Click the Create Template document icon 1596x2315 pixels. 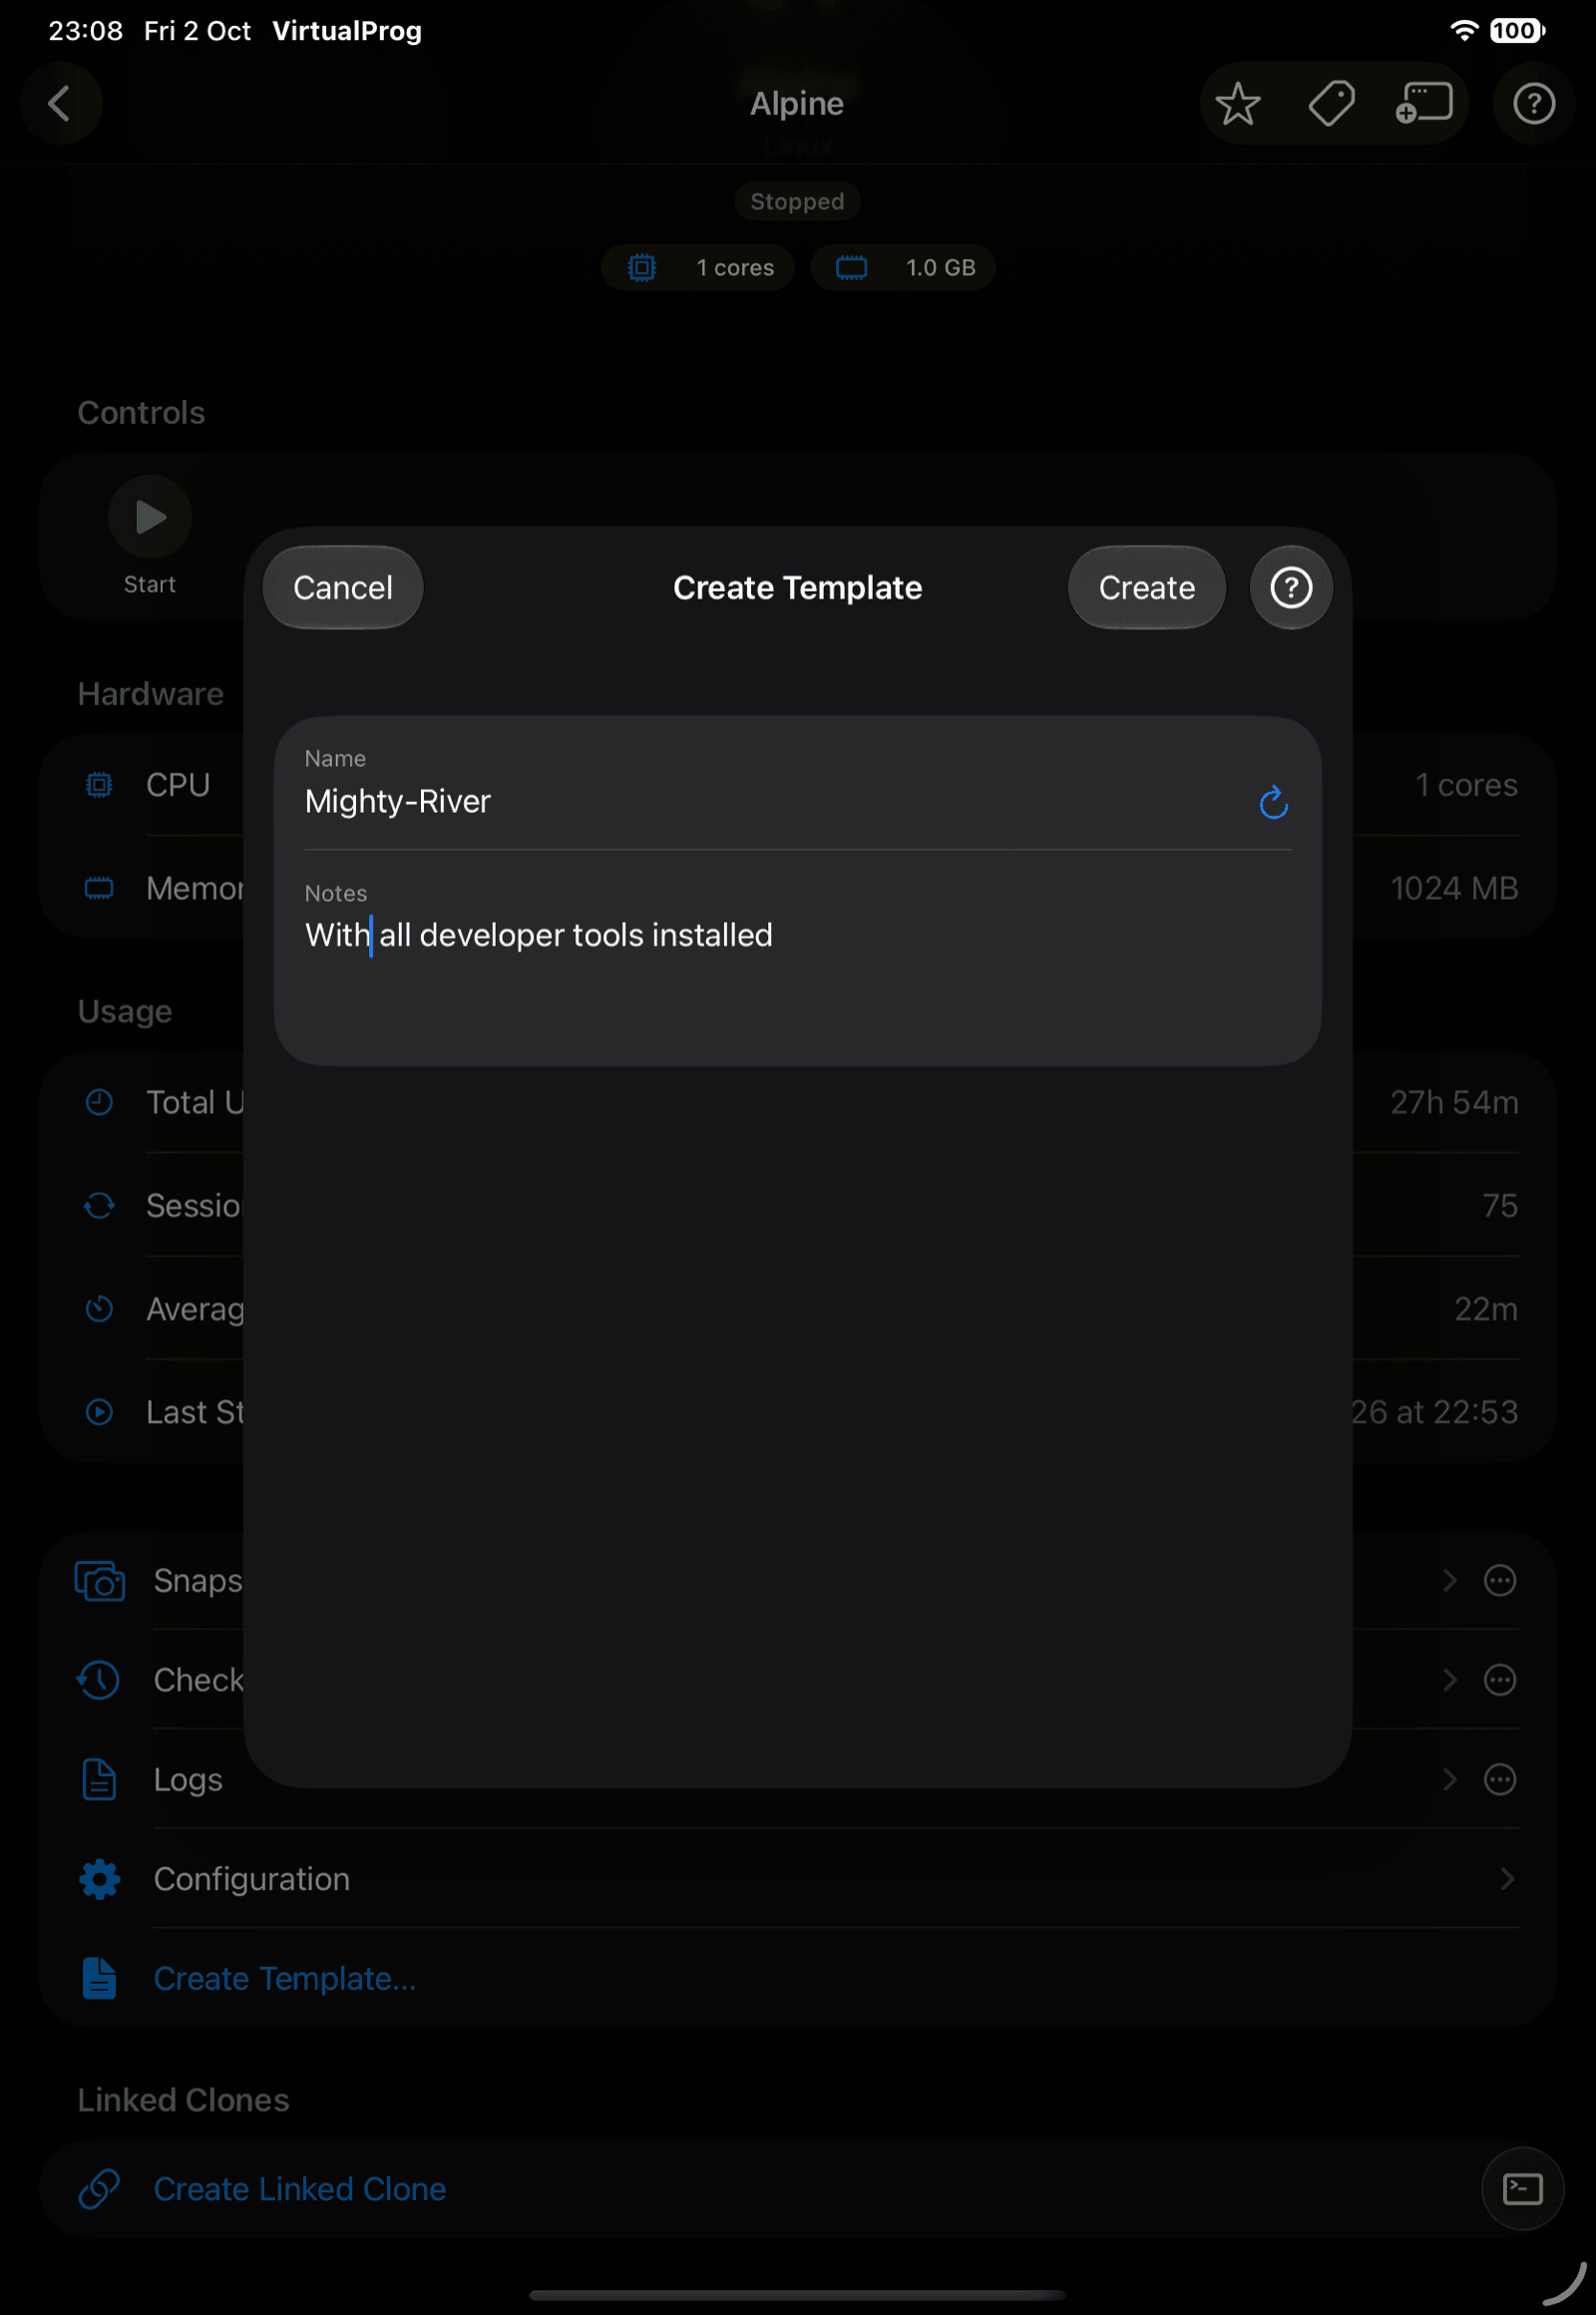click(99, 1977)
